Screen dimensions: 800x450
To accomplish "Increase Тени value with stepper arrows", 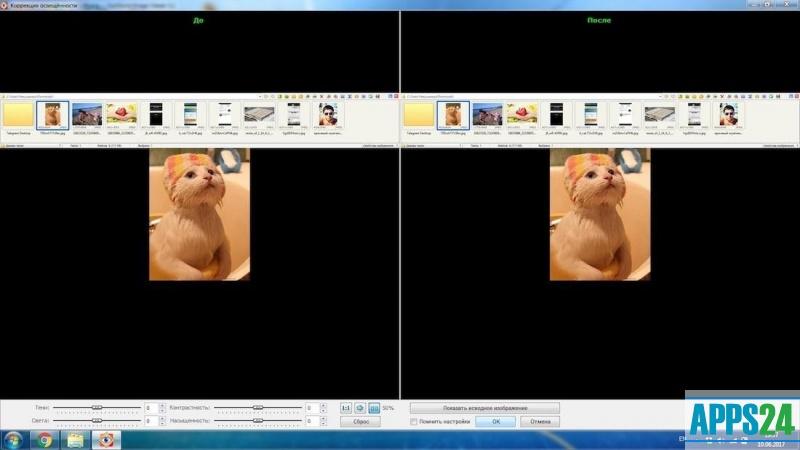I will click(162, 406).
